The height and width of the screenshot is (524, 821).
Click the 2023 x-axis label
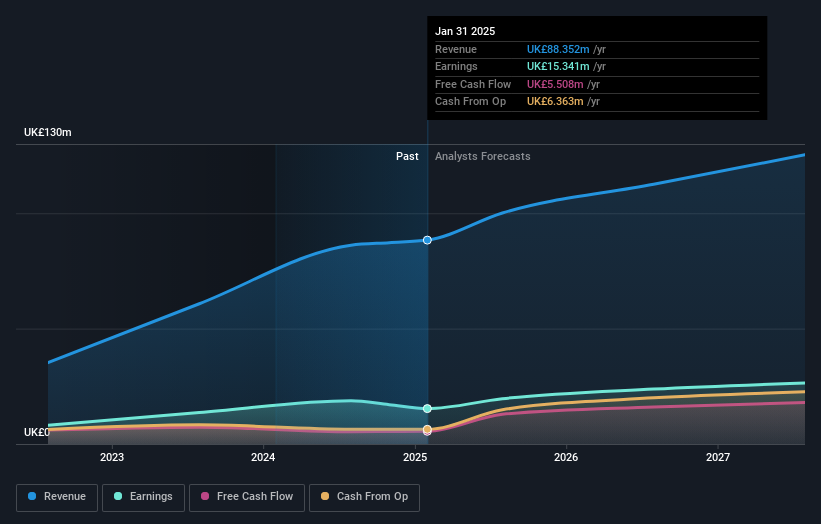tap(112, 457)
